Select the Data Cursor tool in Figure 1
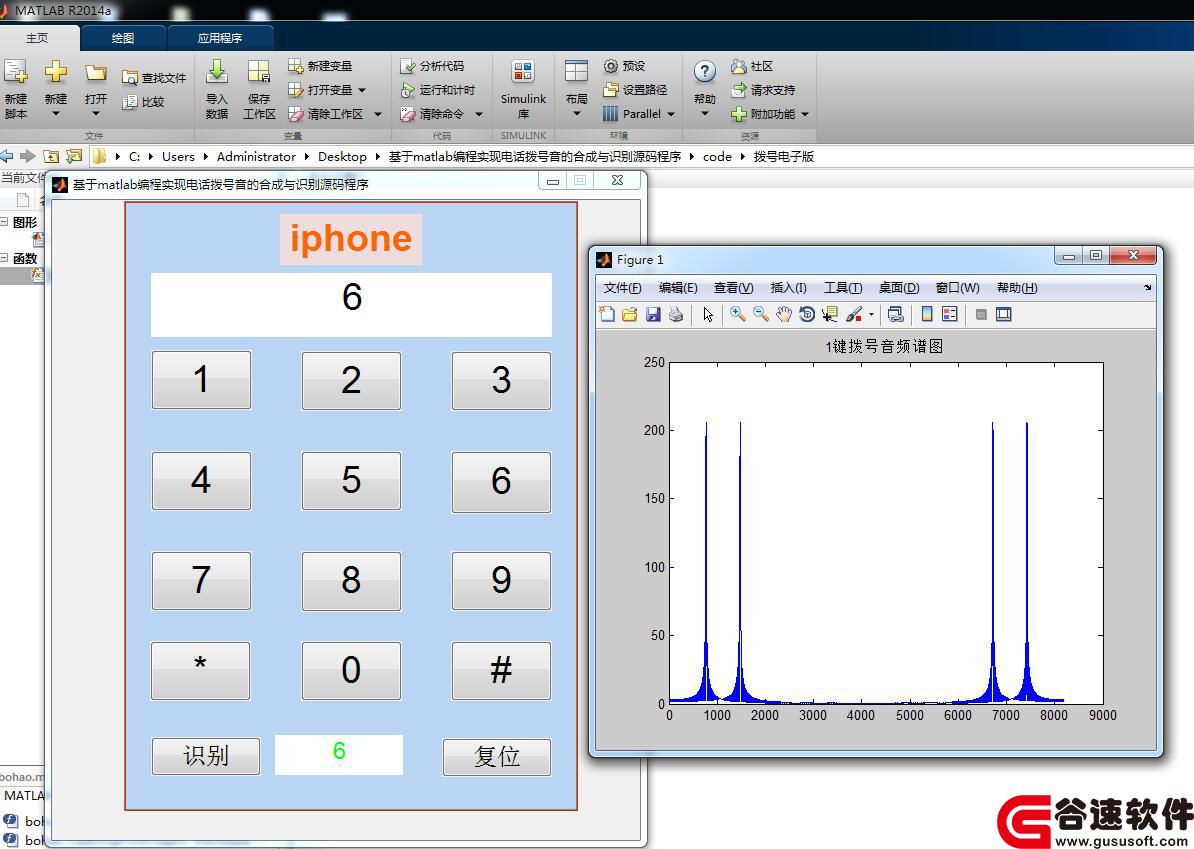Image resolution: width=1194 pixels, height=849 pixels. [x=830, y=314]
